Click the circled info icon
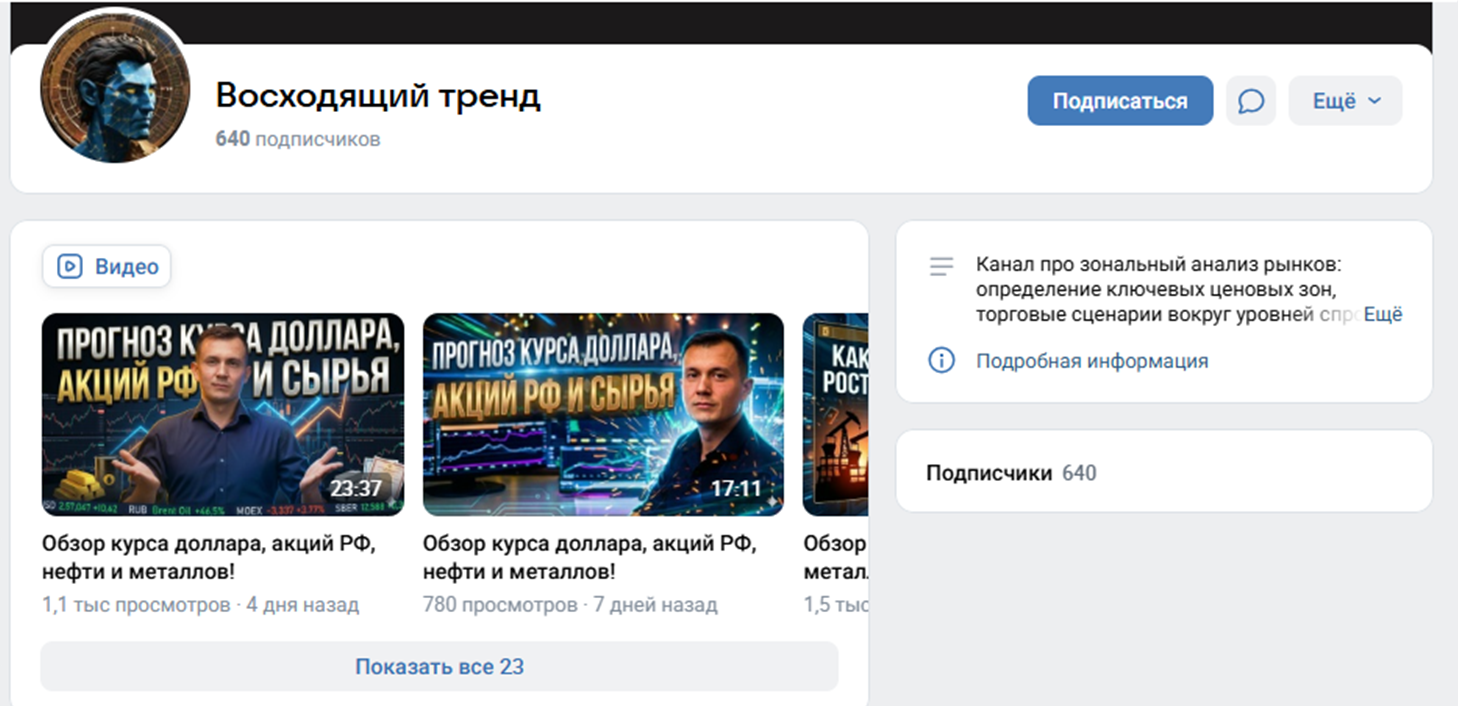The image size is (1458, 706). pos(941,361)
